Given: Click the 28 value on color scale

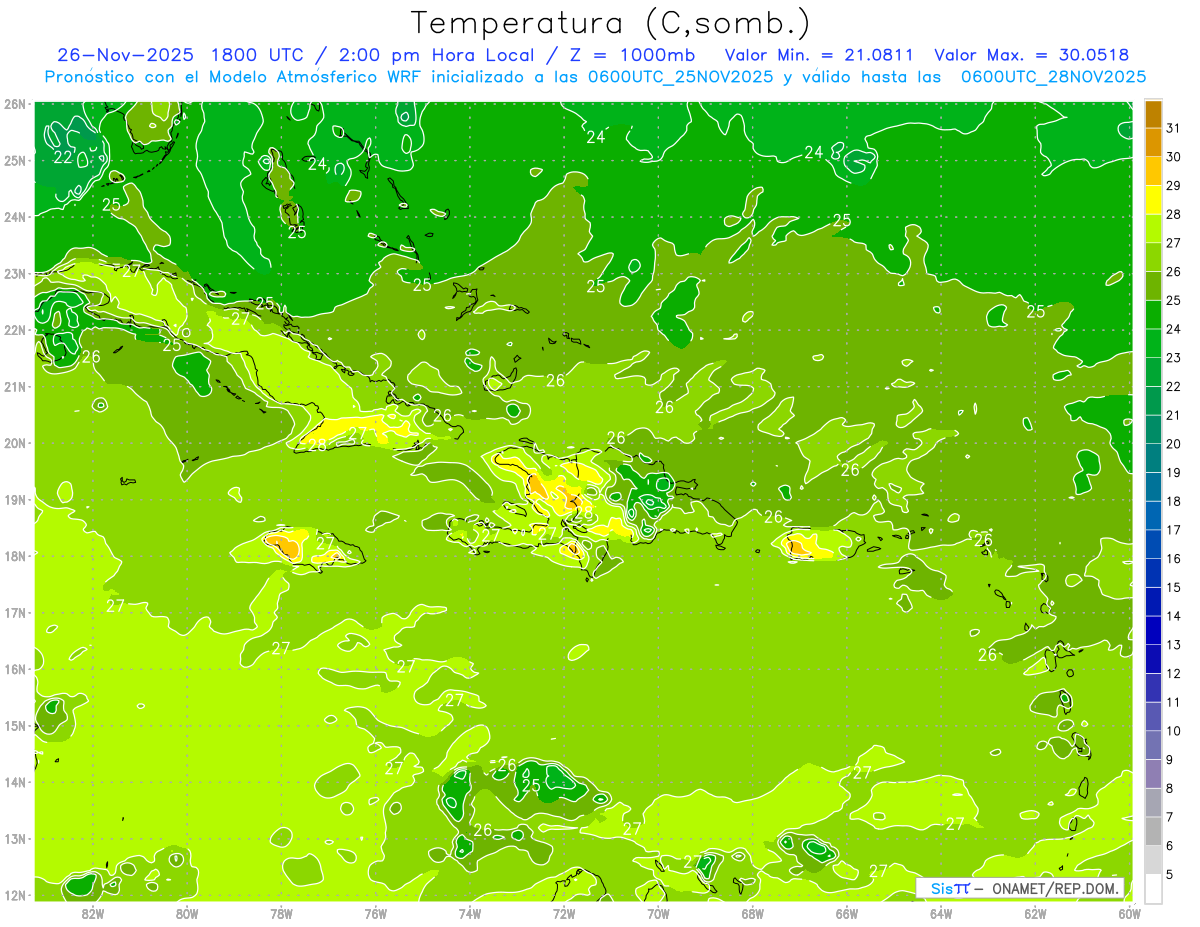Looking at the screenshot, I should coord(1173,214).
